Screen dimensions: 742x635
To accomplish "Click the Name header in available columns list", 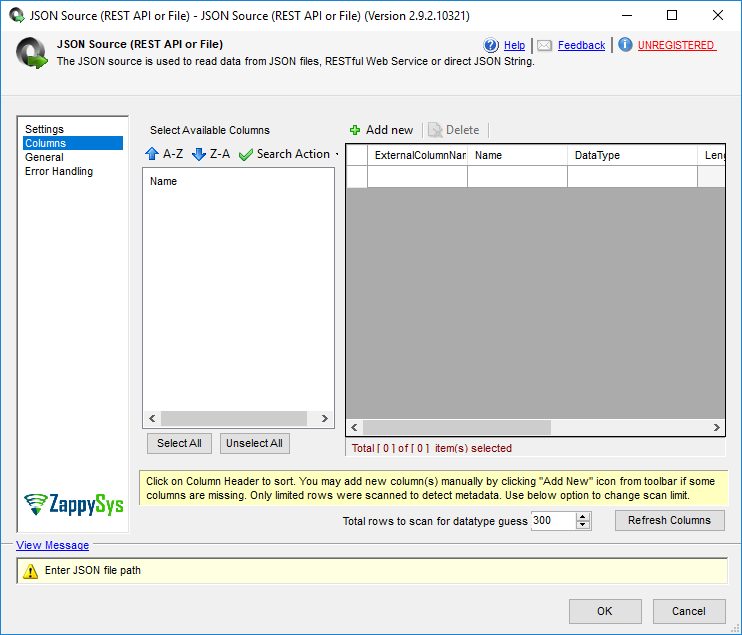I will (163, 181).
